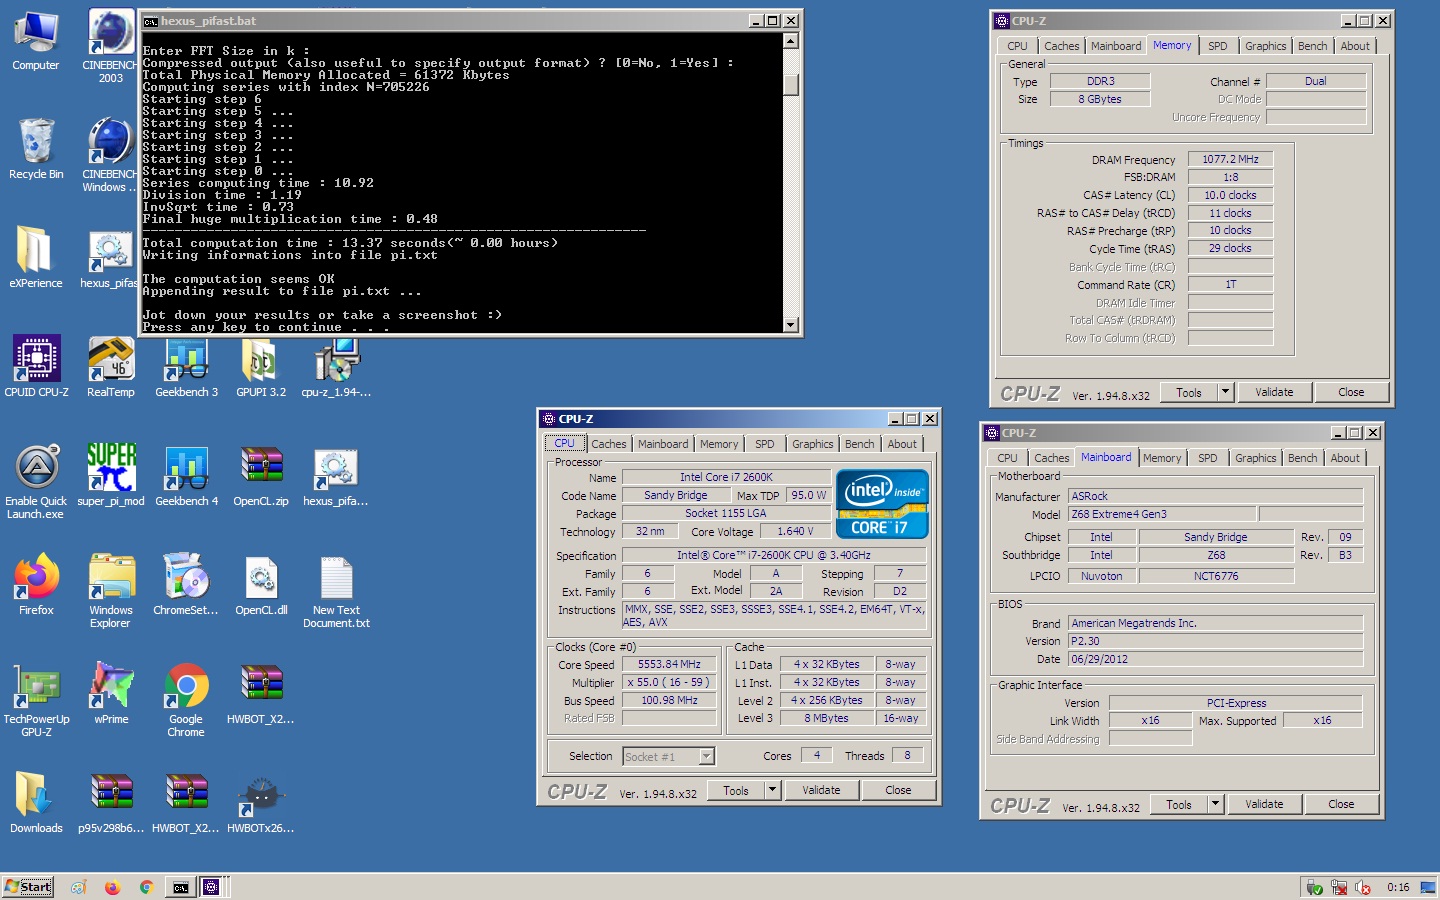Click the command prompt scrollbar thumb
1440x900 pixels.
pos(791,85)
